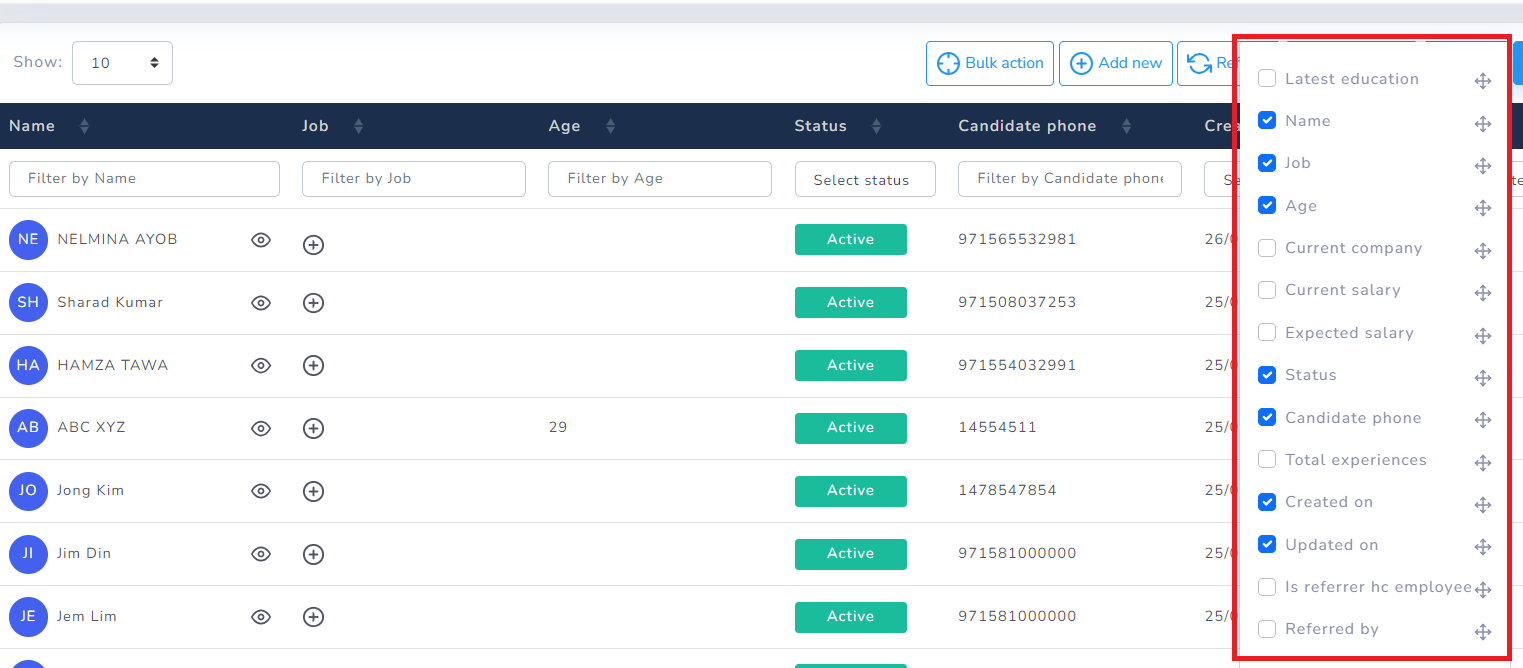Click the Active status badge for HAMZA TAWA
This screenshot has width=1523, height=668.
pyautogui.click(x=850, y=365)
